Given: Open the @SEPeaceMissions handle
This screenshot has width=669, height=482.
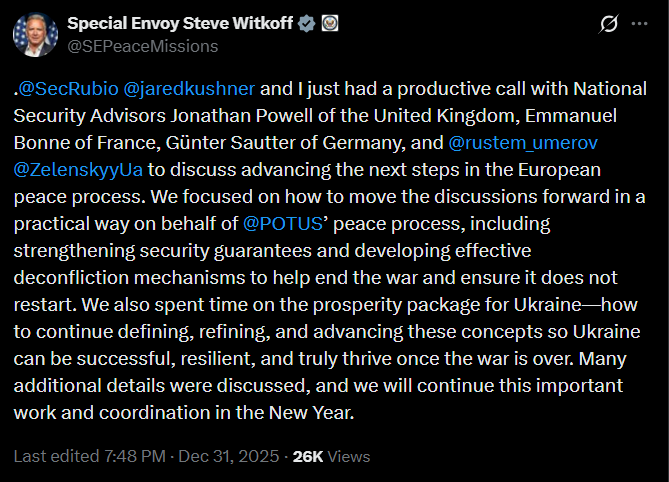Looking at the screenshot, I should [141, 46].
